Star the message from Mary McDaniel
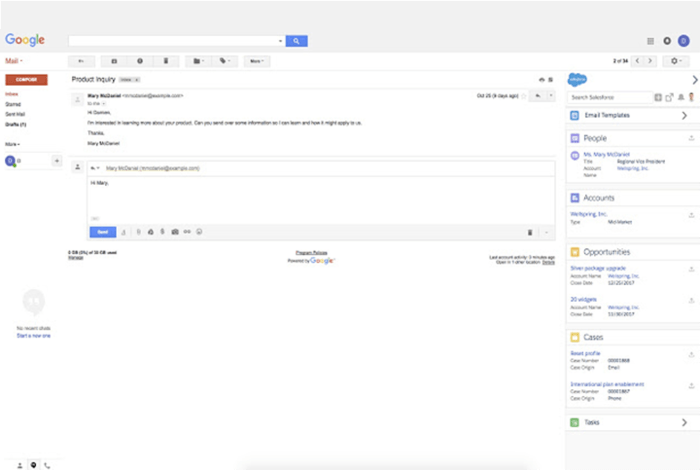The image size is (700, 470). (524, 96)
